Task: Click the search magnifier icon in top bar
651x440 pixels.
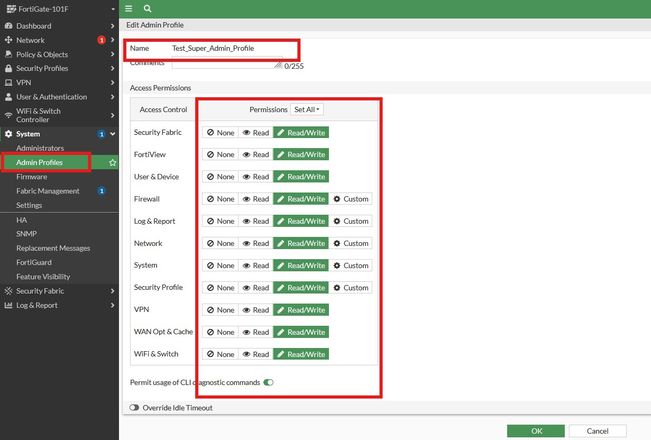Action: 147,9
